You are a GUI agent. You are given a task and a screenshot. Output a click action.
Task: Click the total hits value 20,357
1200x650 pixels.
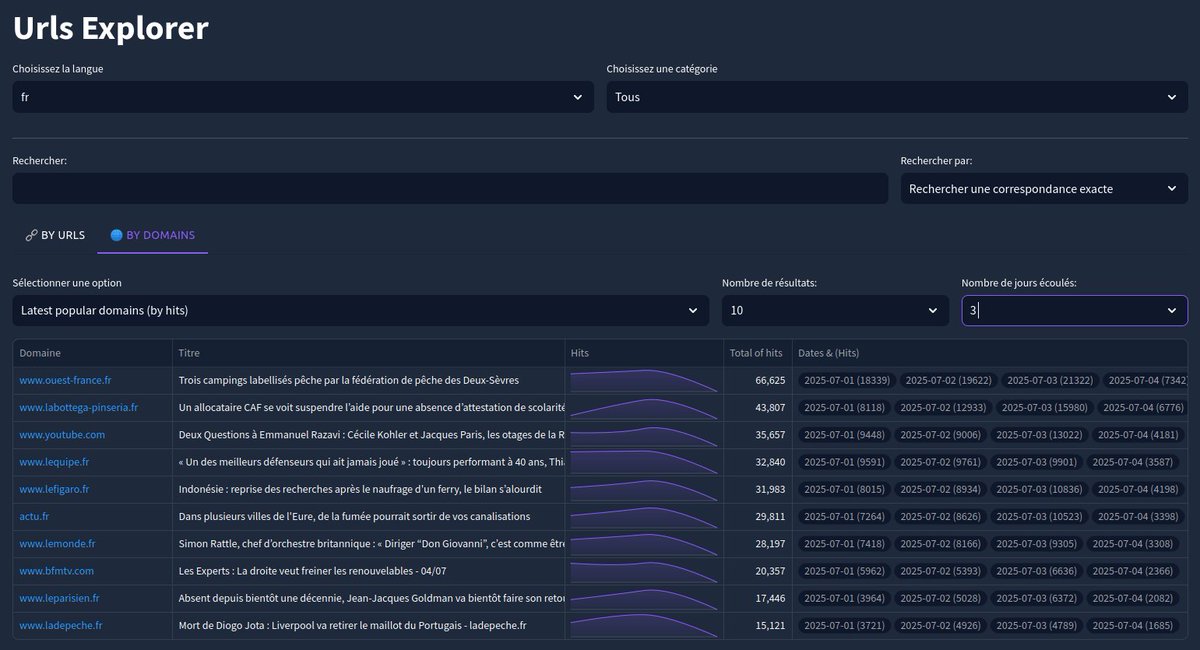770,571
